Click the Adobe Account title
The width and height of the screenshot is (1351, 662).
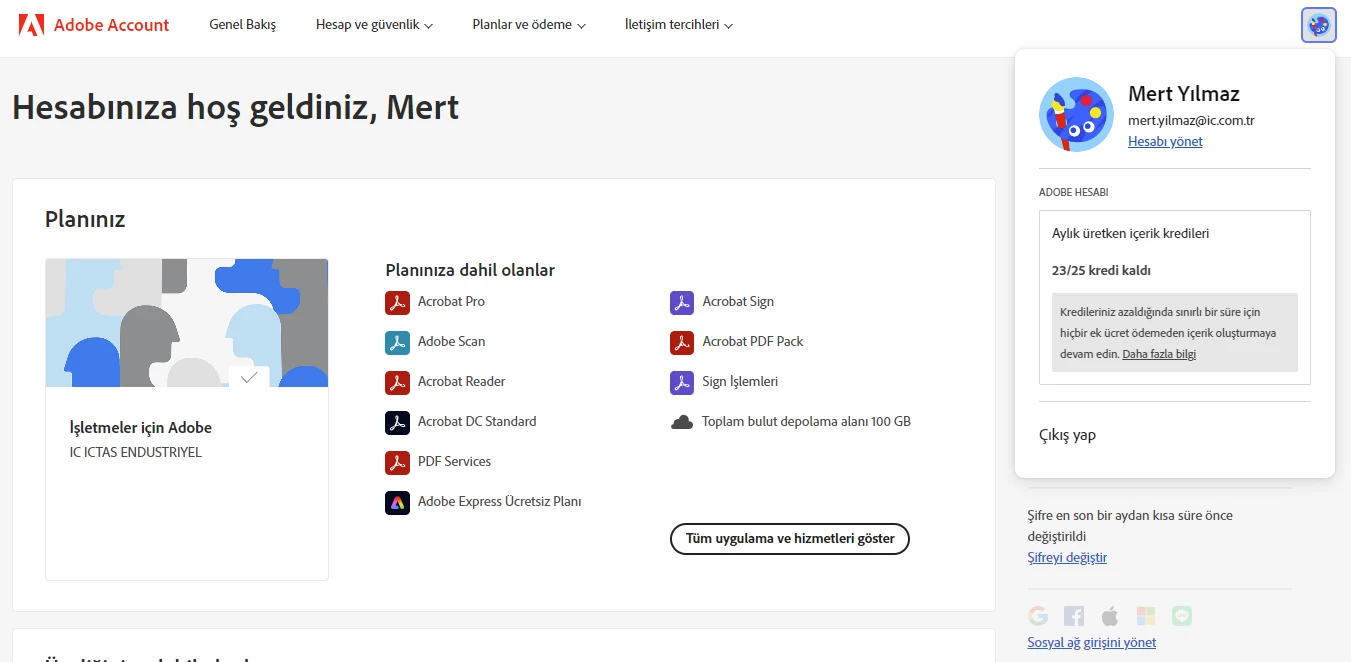112,25
